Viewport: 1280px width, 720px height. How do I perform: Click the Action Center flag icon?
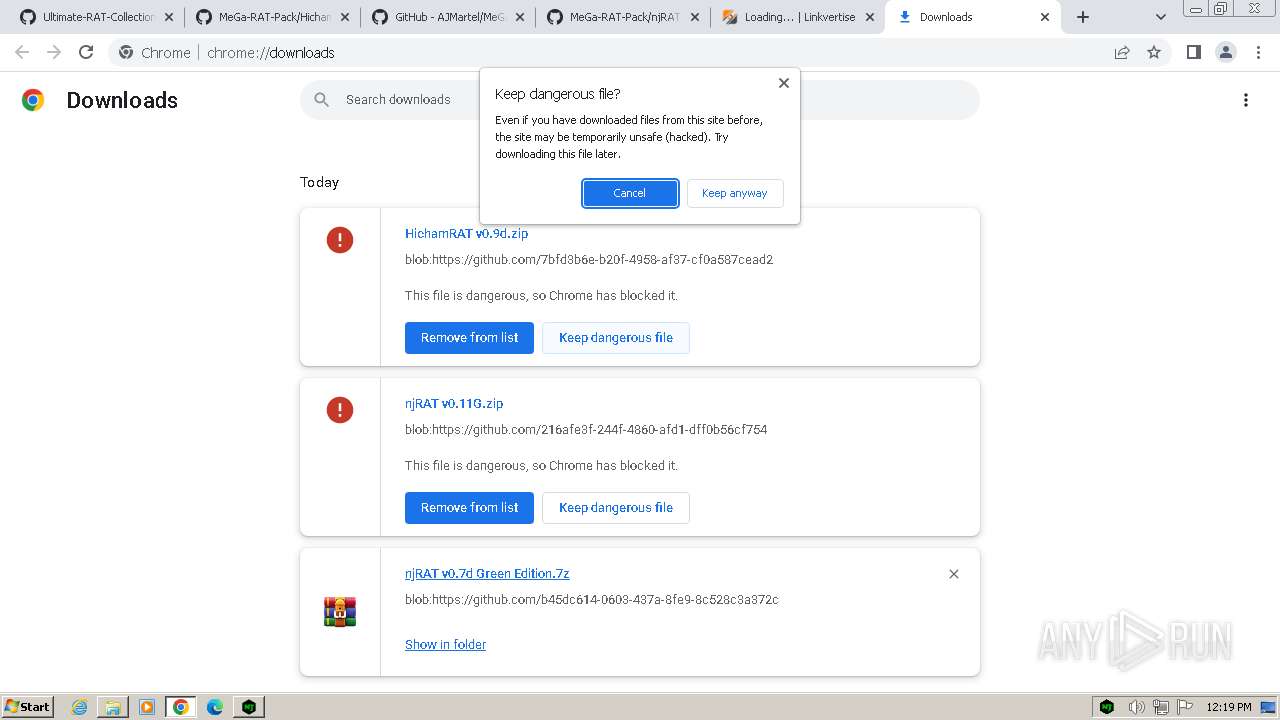pyautogui.click(x=1184, y=707)
